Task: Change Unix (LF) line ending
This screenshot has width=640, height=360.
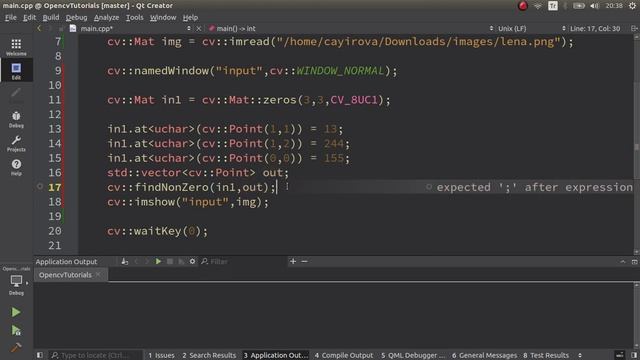Action: point(511,28)
